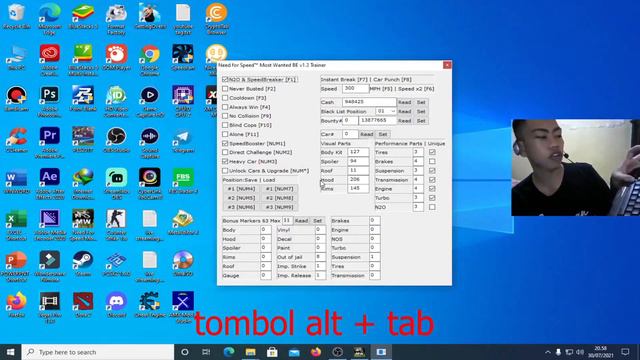Select the Counter-Strike desktop shortcut
The image size is (640, 360).
[x=116, y=224]
